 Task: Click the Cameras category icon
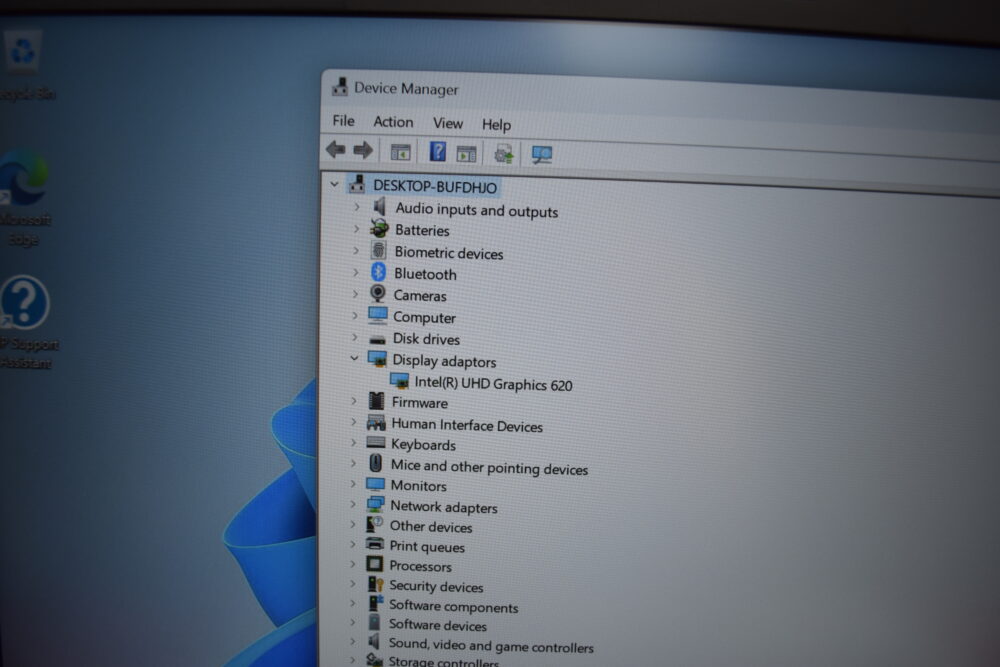click(x=378, y=293)
